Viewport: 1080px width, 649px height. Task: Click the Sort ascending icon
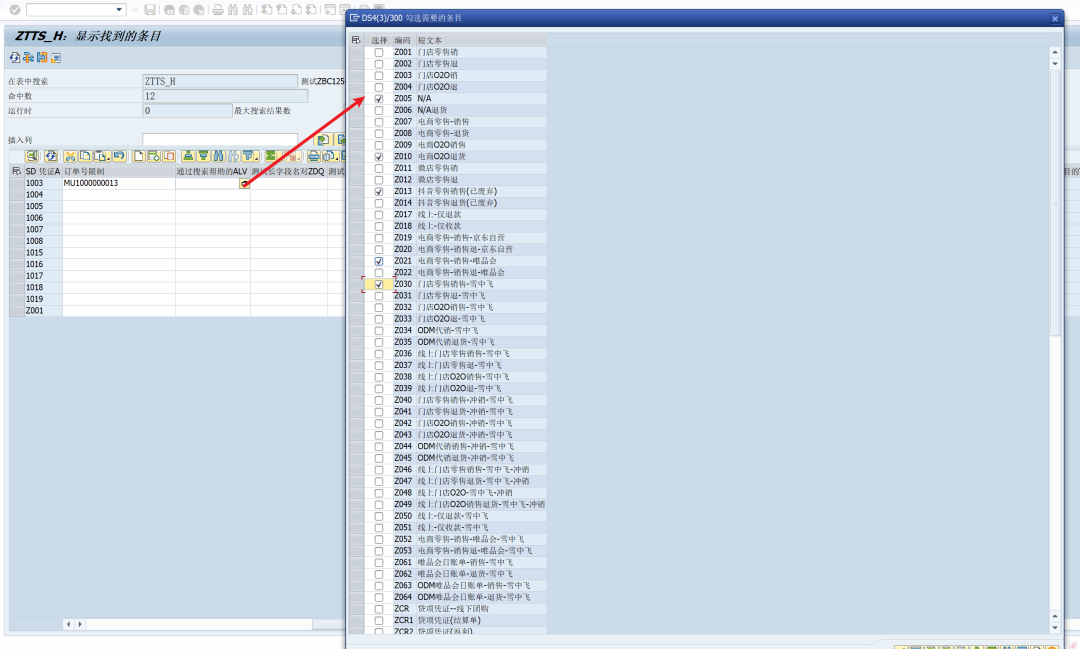(188, 156)
